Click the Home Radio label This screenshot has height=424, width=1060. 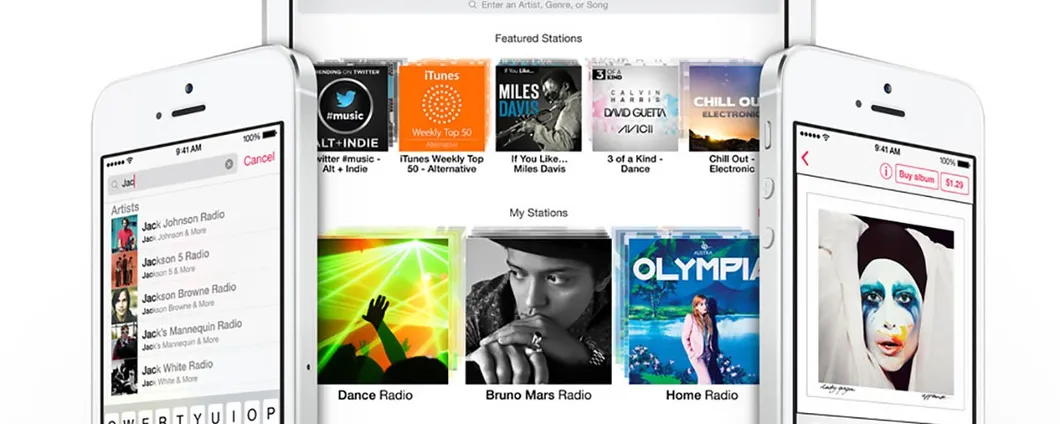coord(702,396)
